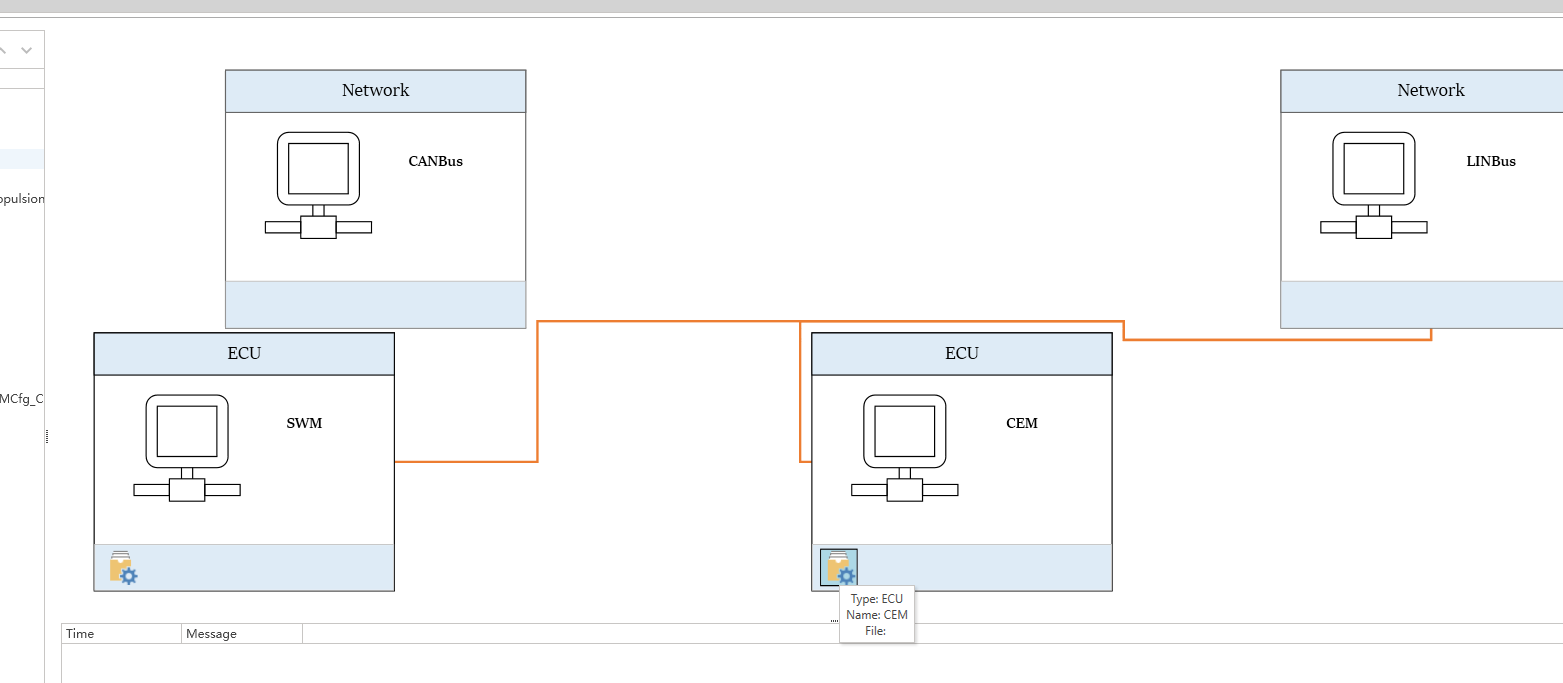
Task: Click the CANBus network computer icon
Action: pos(318,185)
